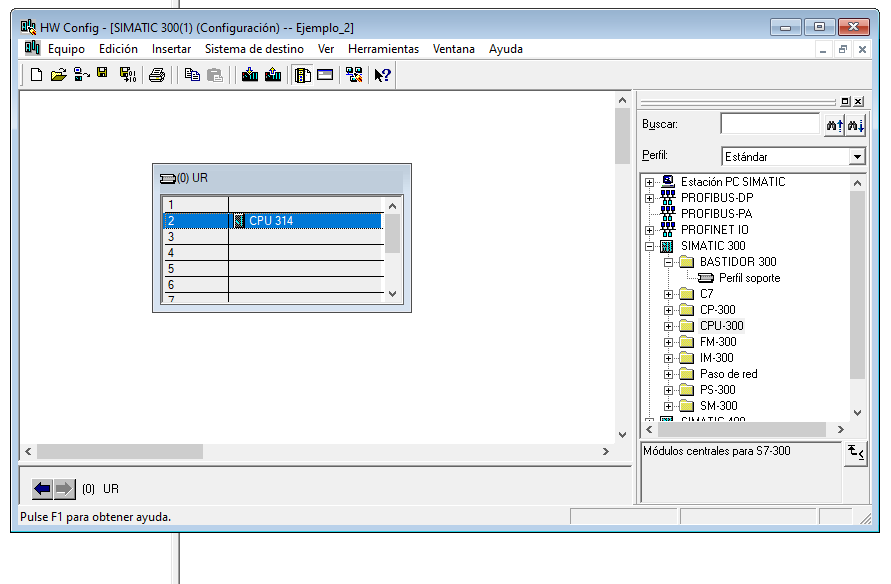Click into the Buscar search field
This screenshot has width=891, height=584.
coord(770,124)
